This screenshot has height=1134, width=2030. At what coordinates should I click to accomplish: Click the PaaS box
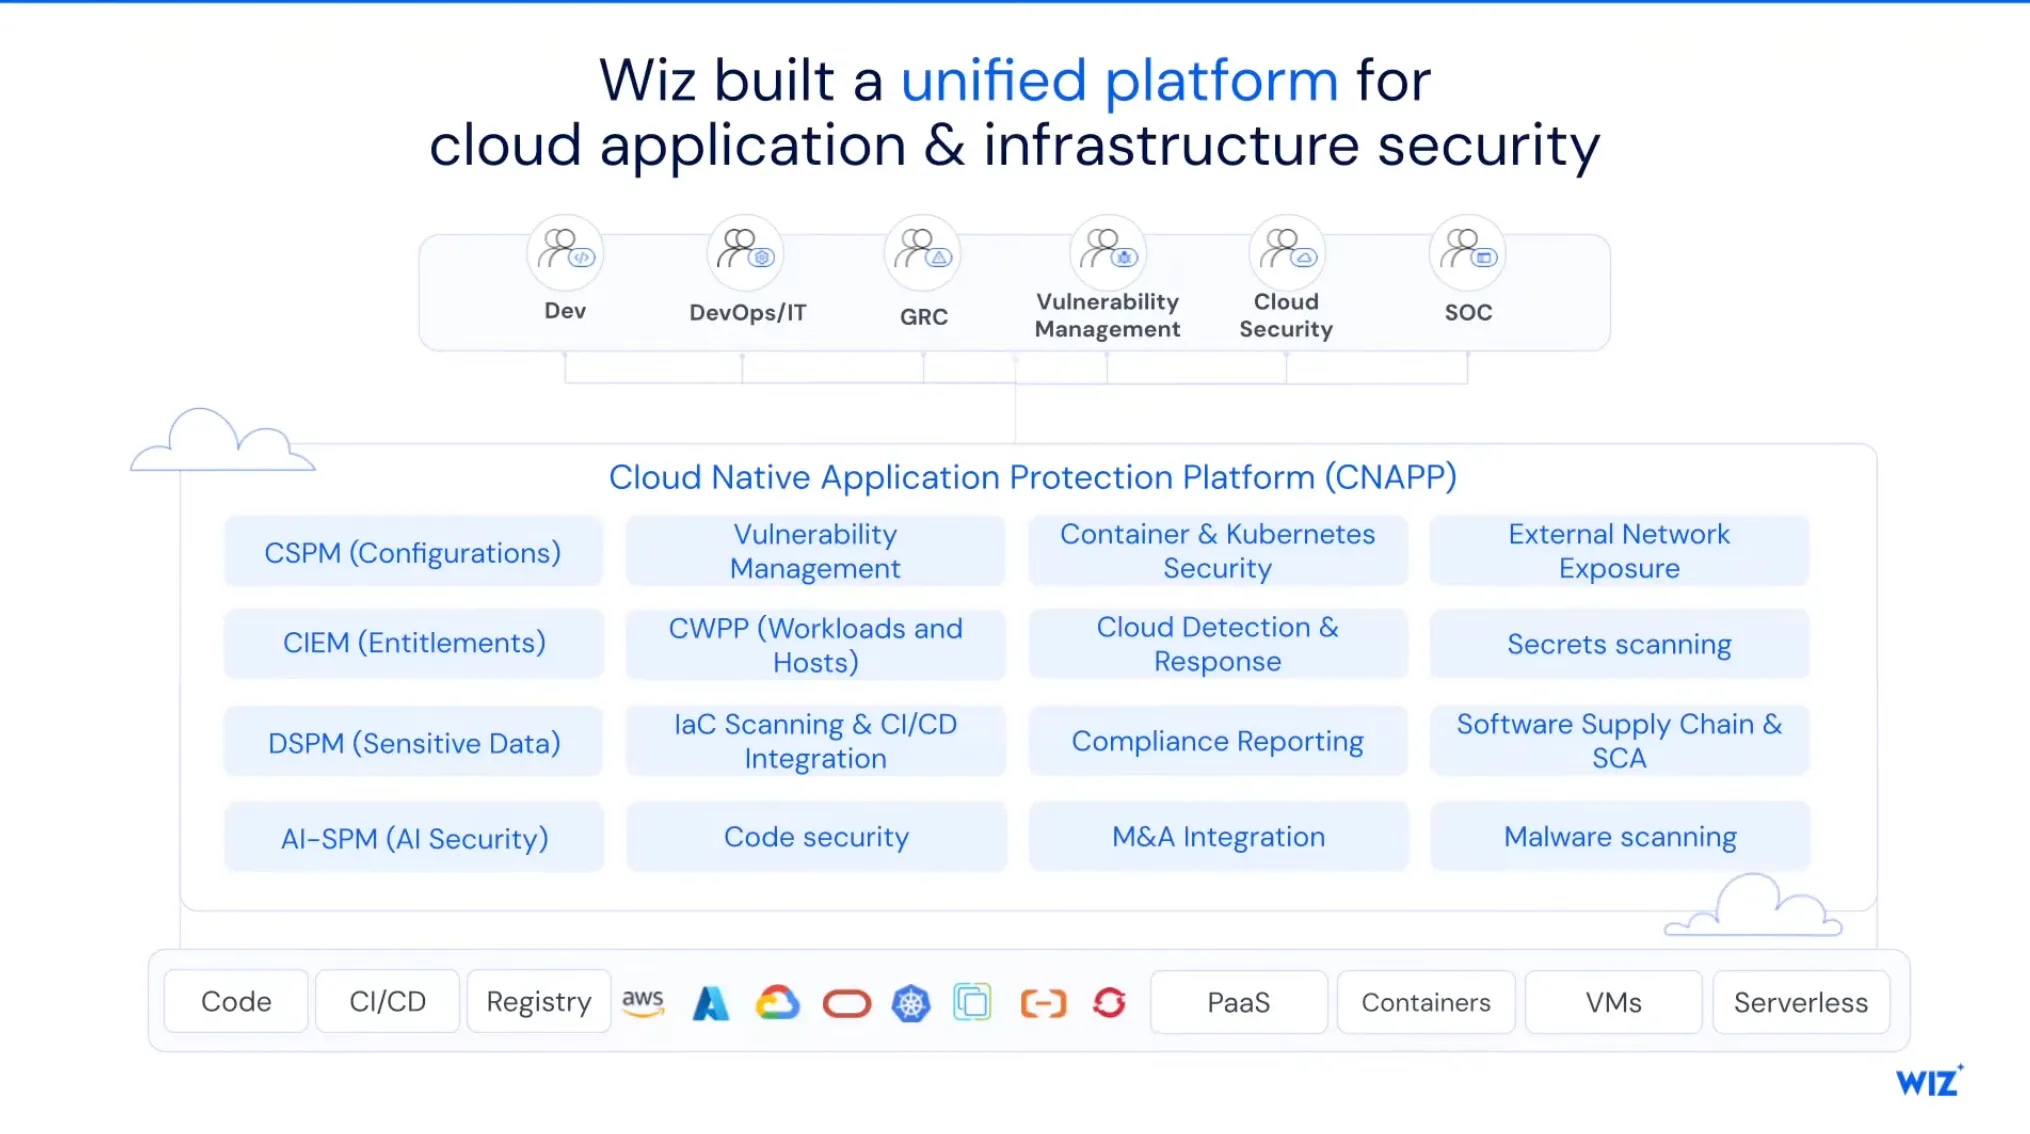tap(1239, 1002)
